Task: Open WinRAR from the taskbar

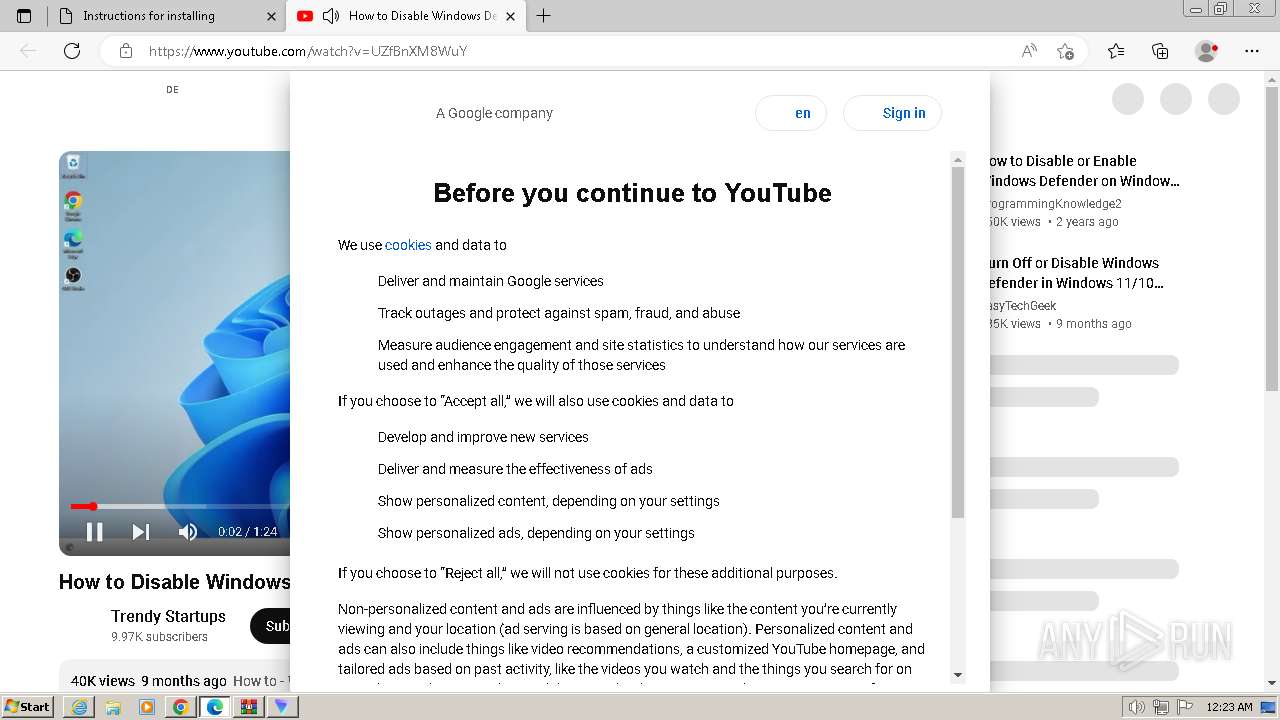Action: tap(248, 707)
